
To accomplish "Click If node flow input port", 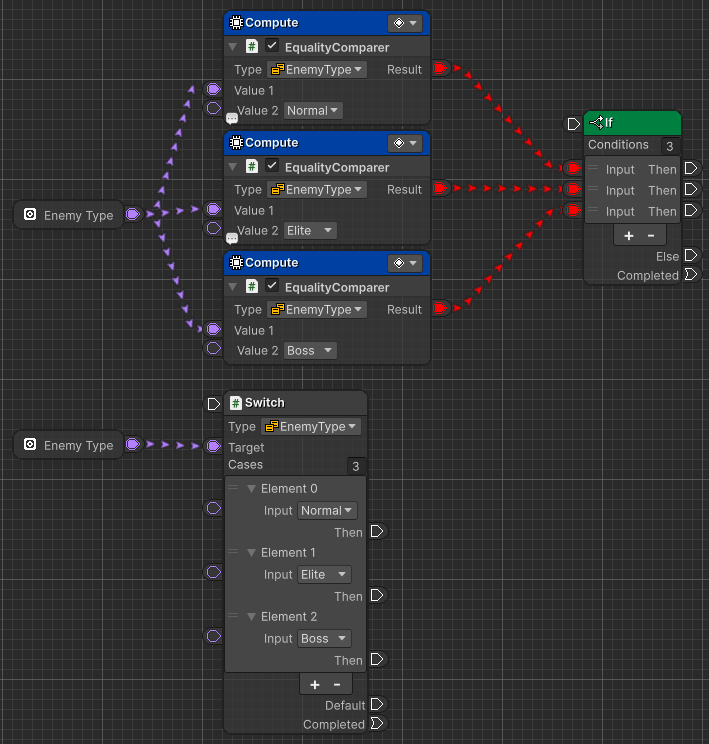I will (574, 124).
